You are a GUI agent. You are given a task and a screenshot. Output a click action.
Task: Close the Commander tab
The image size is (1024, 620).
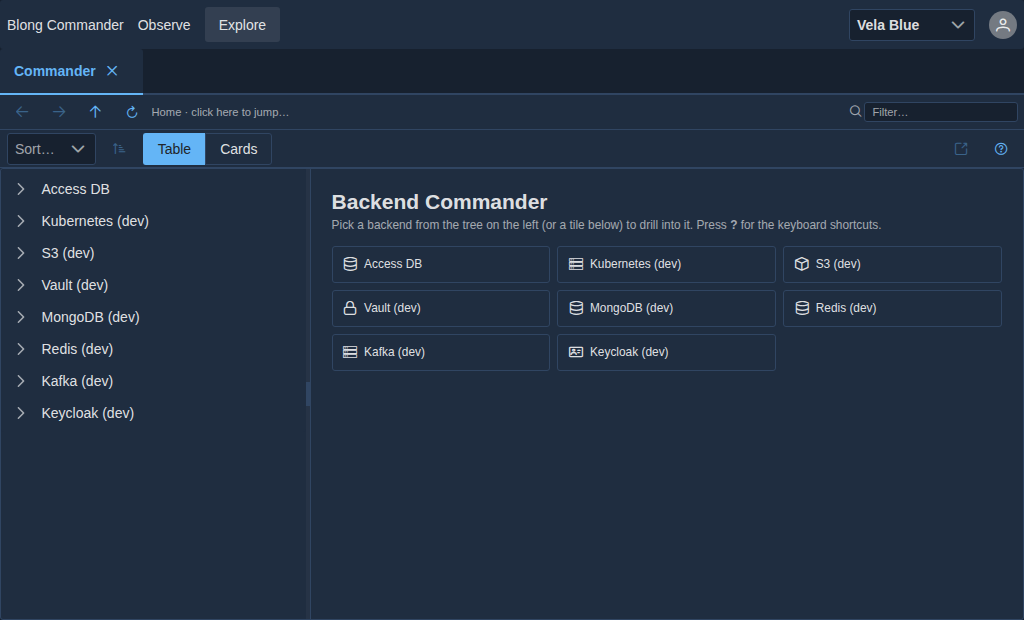click(x=112, y=71)
